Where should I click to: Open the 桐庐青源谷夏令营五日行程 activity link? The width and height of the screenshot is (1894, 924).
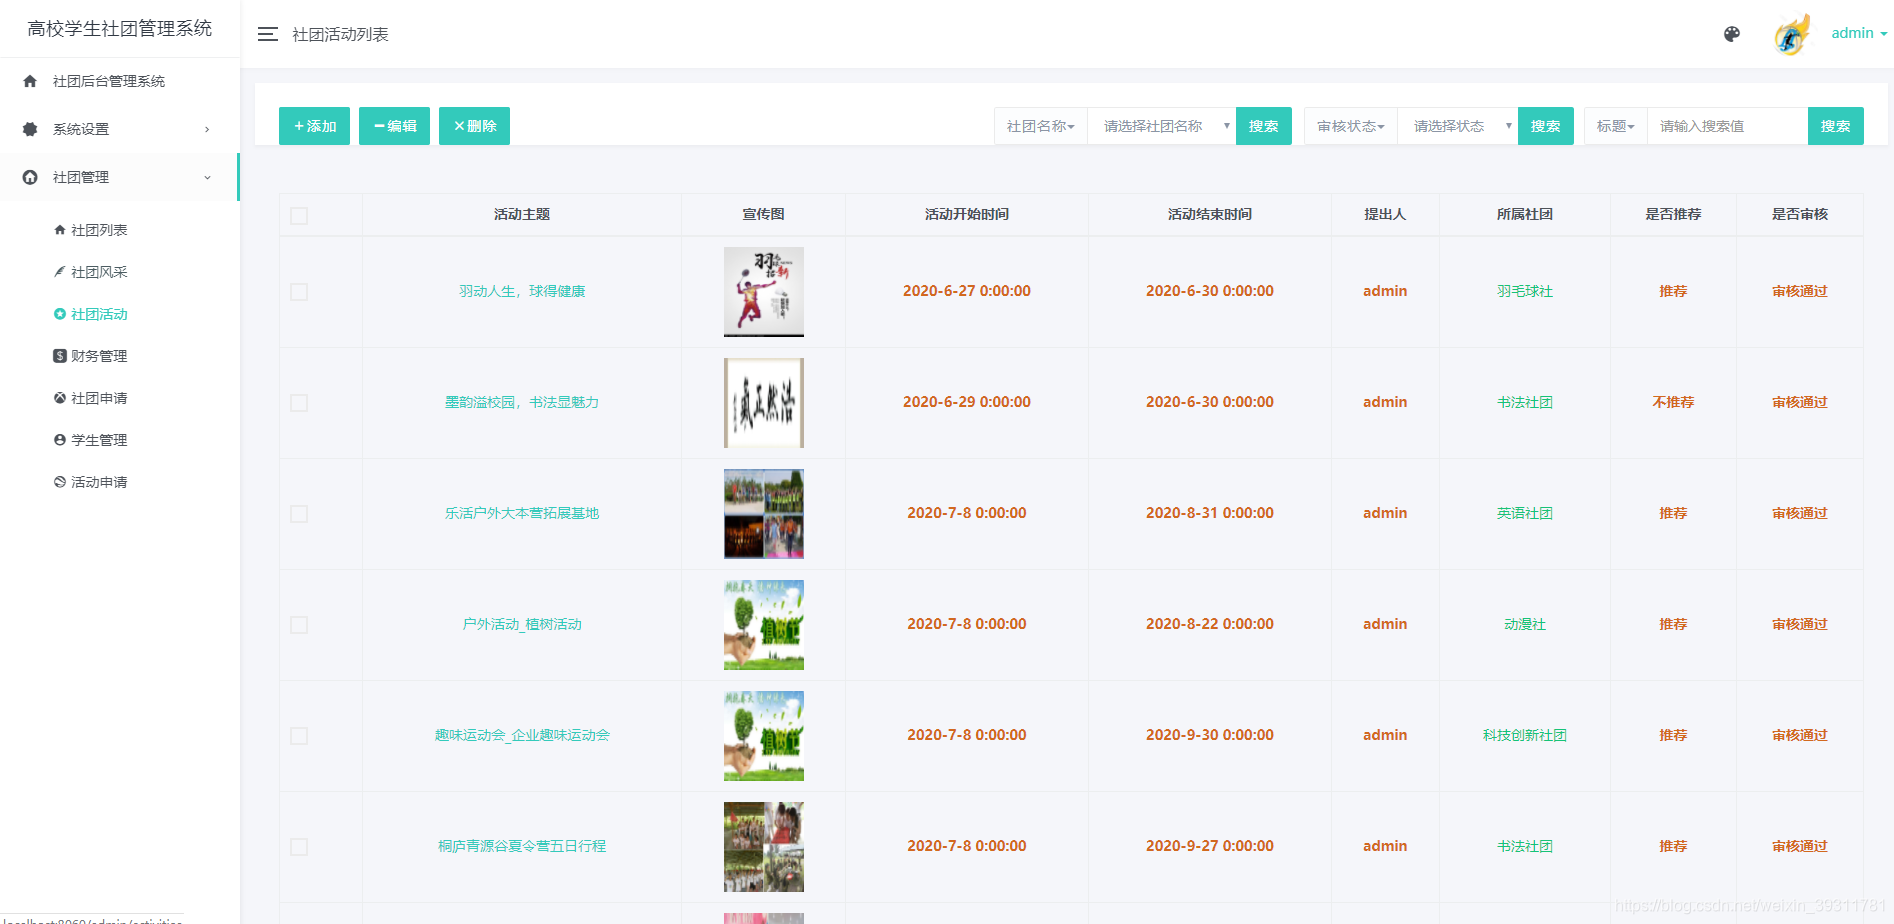522,846
